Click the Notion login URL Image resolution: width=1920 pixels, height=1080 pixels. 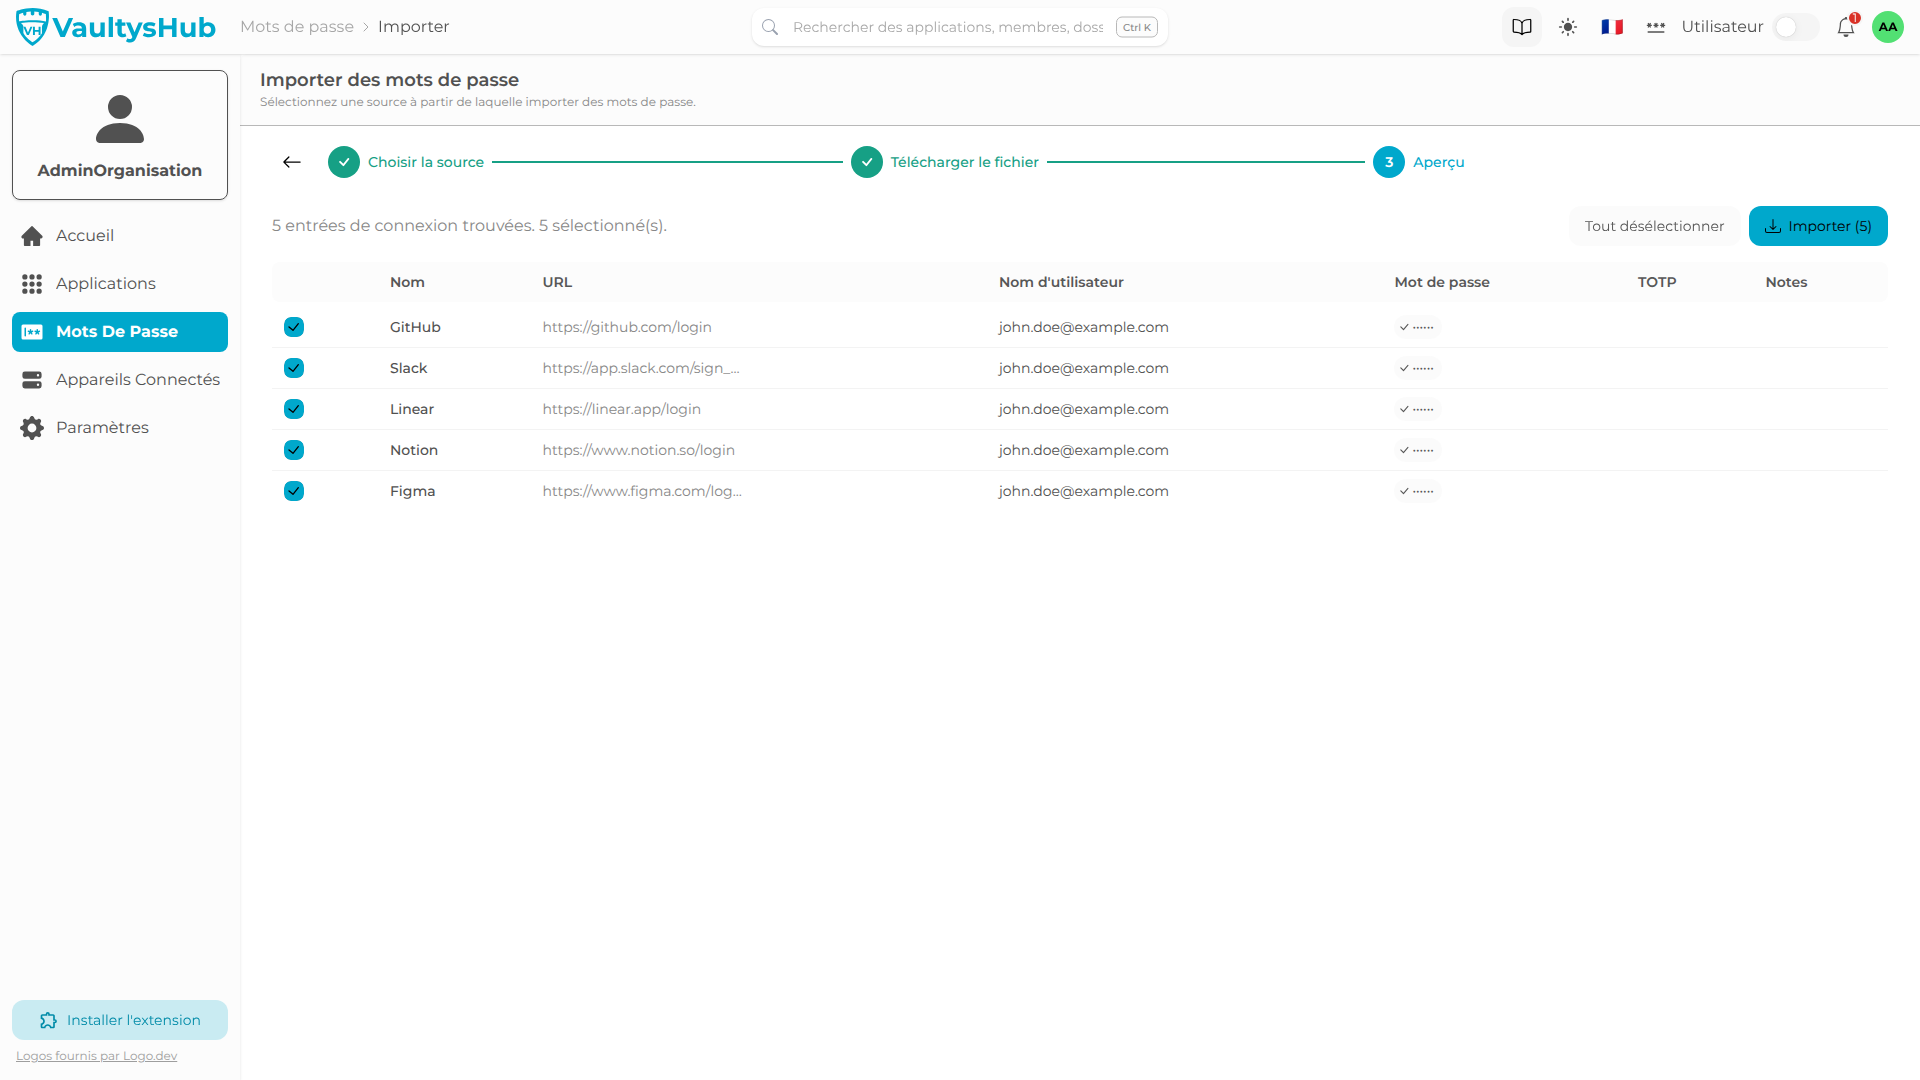[x=639, y=450]
